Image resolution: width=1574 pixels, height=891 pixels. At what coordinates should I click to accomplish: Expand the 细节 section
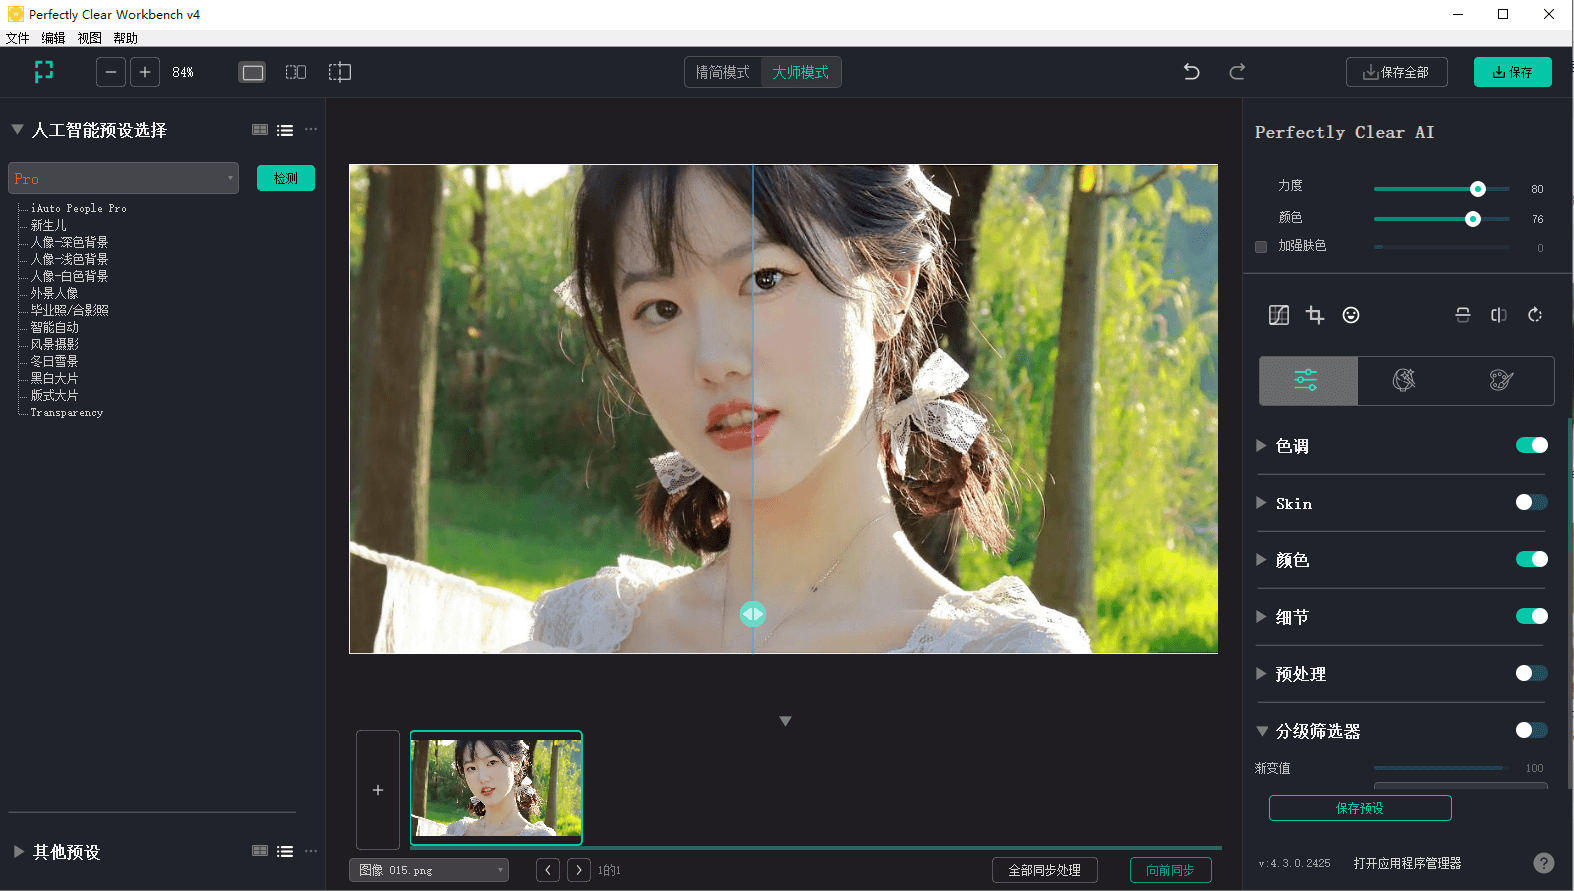(1261, 617)
